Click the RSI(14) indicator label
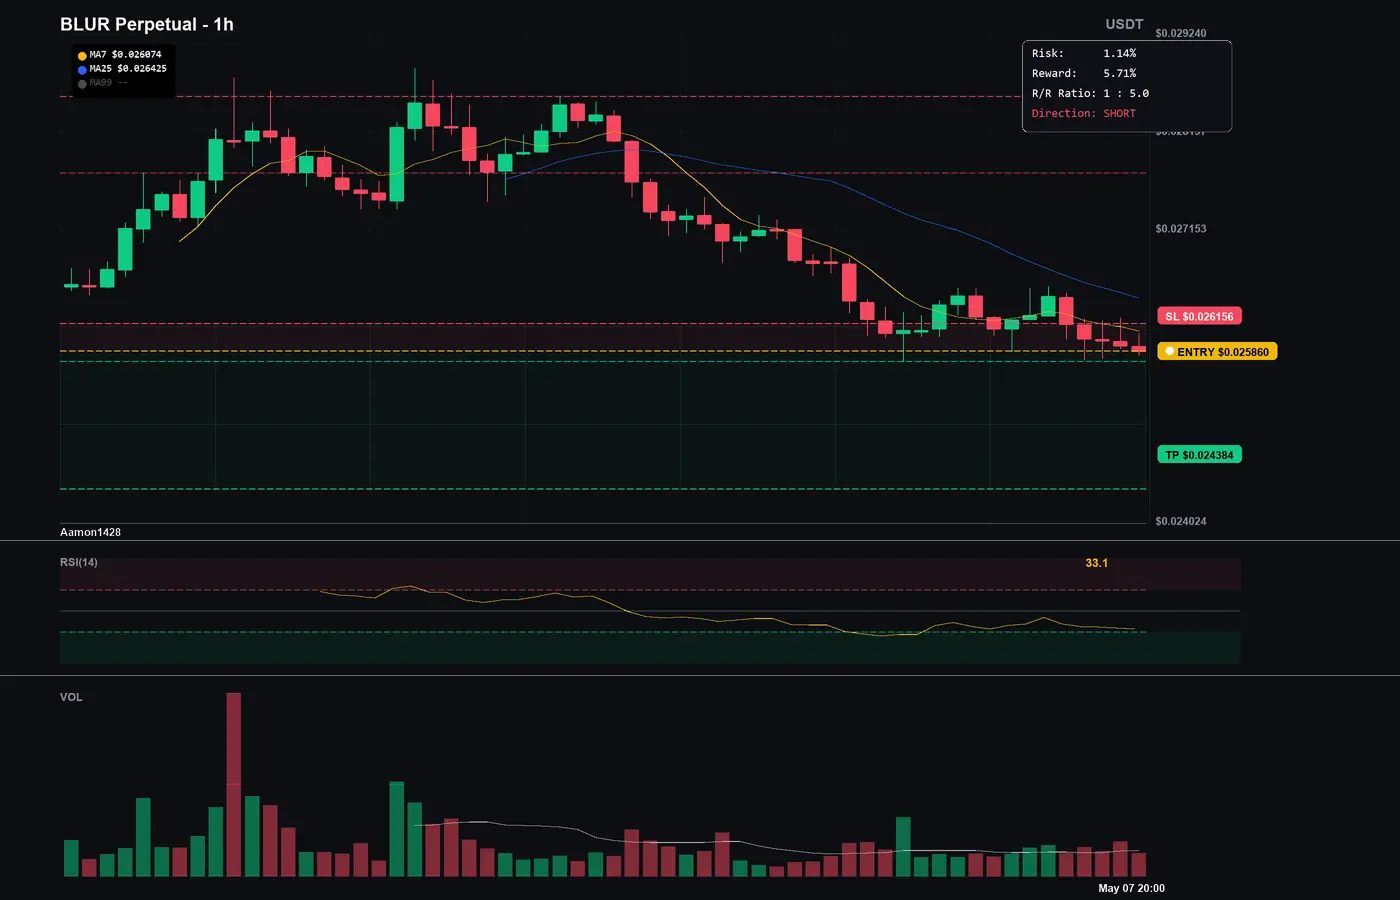Screen dimensions: 1400x900 79,562
